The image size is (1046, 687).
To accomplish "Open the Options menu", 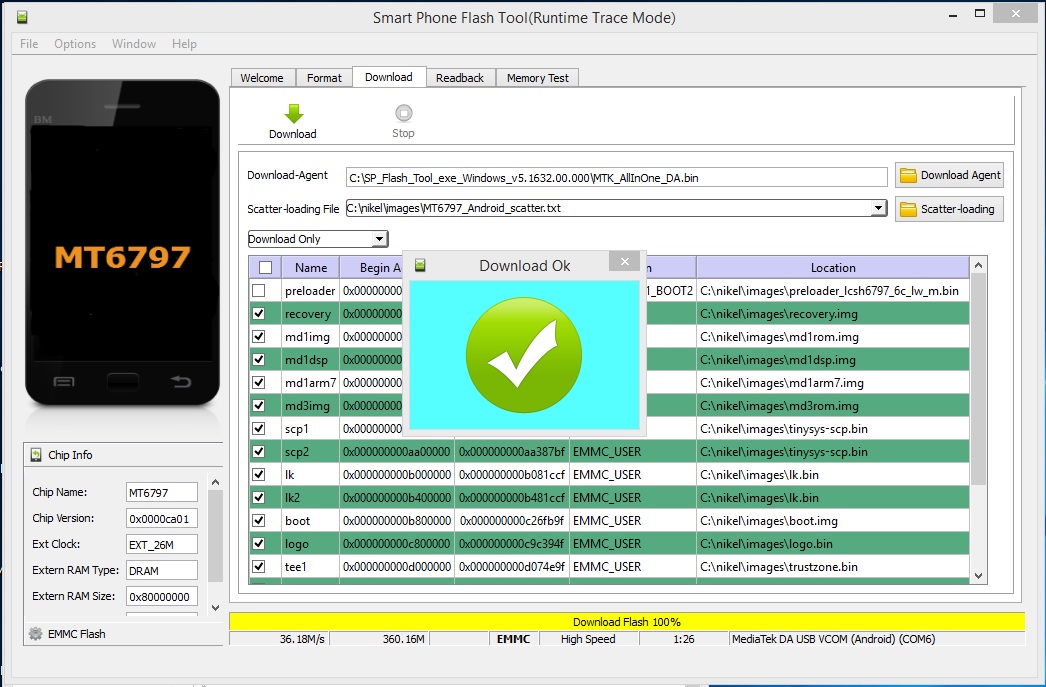I will pos(75,44).
